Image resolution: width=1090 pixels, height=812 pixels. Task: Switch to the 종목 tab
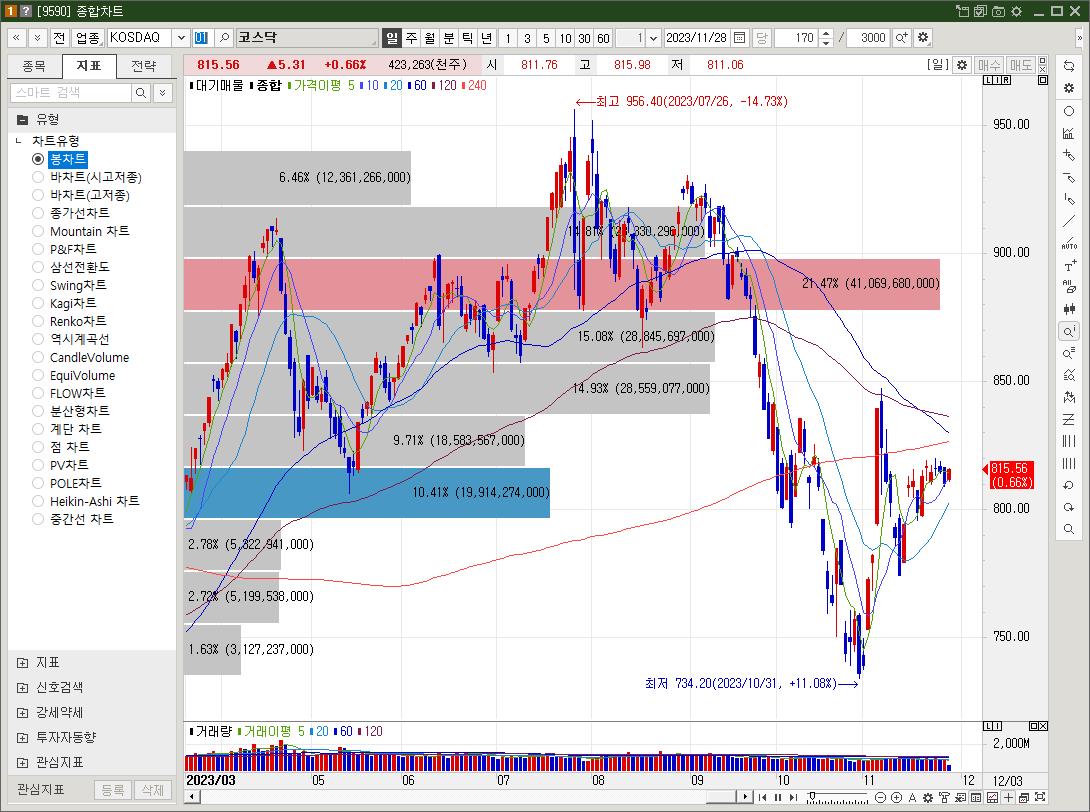[x=34, y=66]
